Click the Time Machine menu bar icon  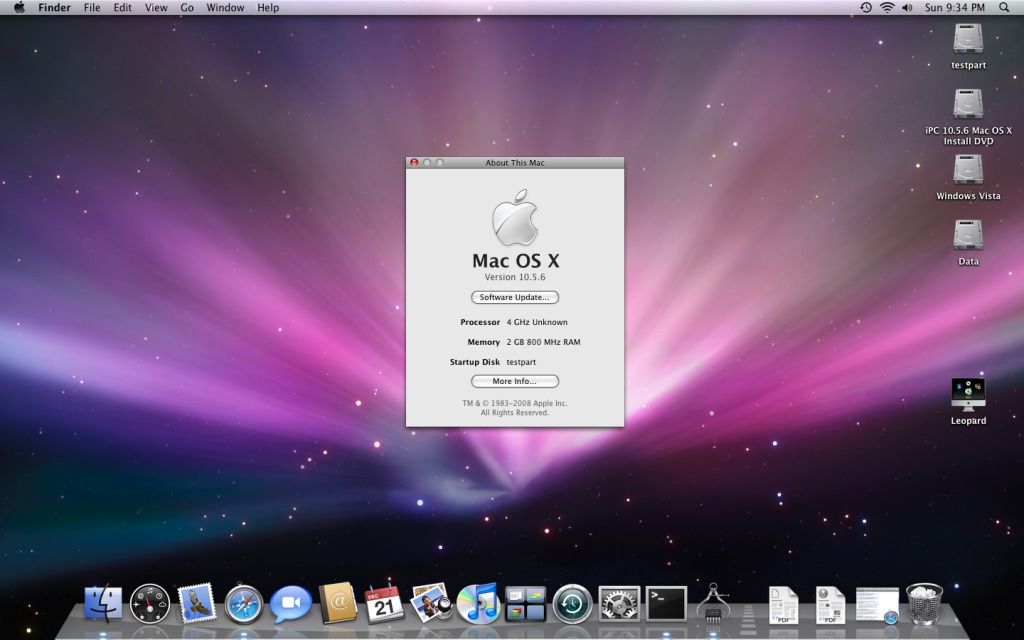click(x=866, y=7)
